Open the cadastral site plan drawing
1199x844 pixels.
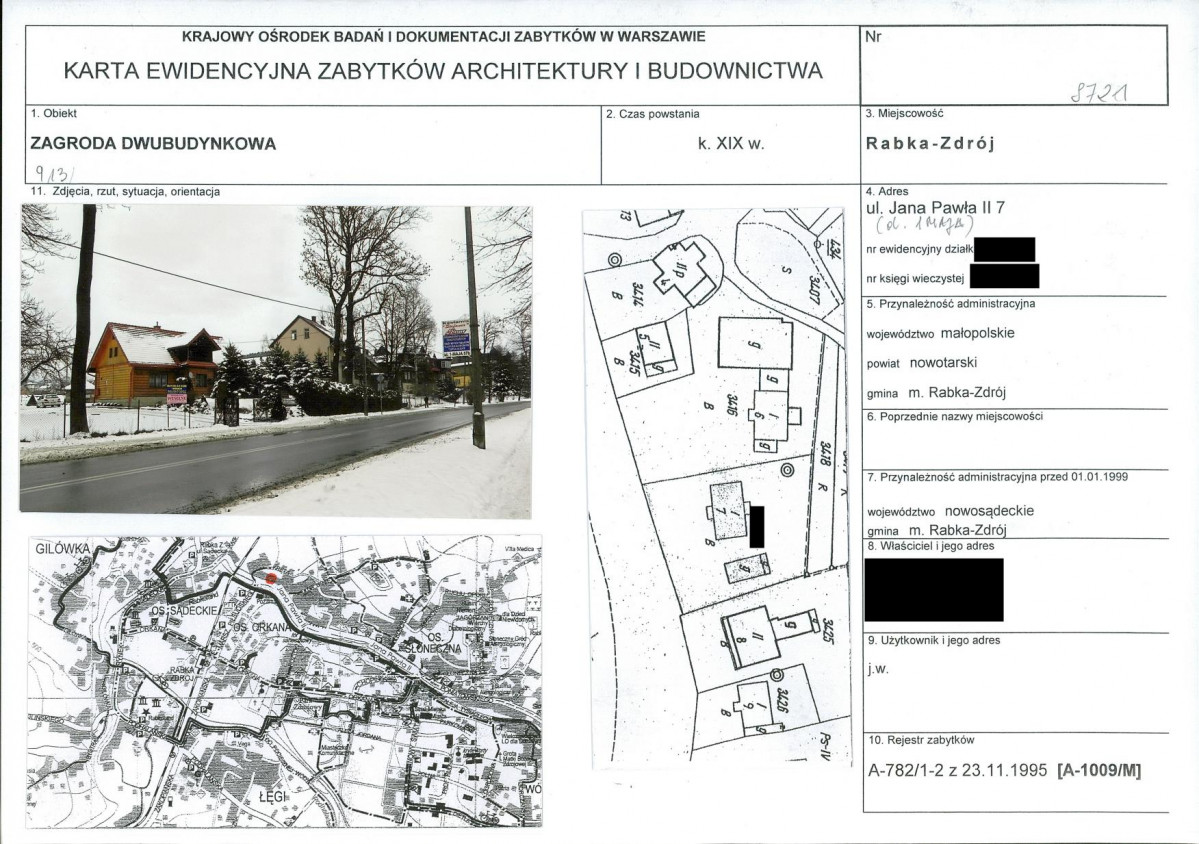[x=717, y=486]
